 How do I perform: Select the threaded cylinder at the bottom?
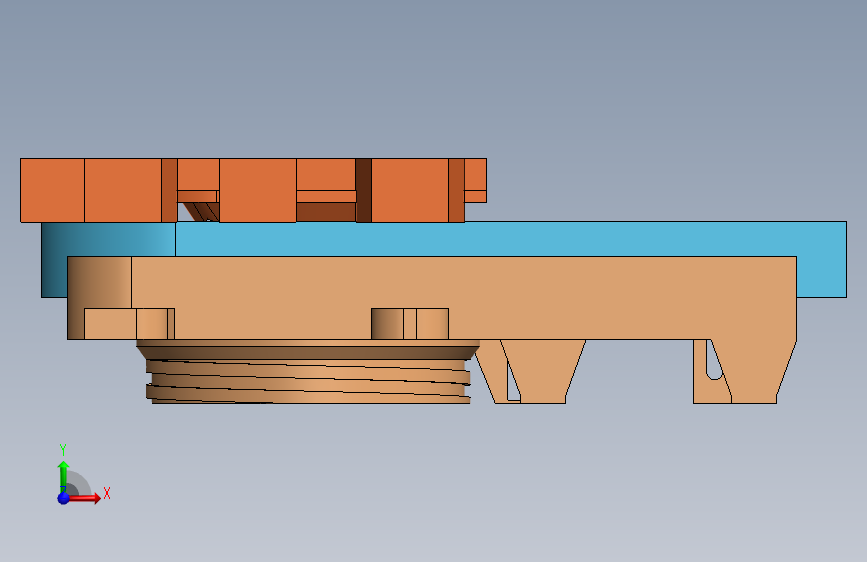(308, 372)
